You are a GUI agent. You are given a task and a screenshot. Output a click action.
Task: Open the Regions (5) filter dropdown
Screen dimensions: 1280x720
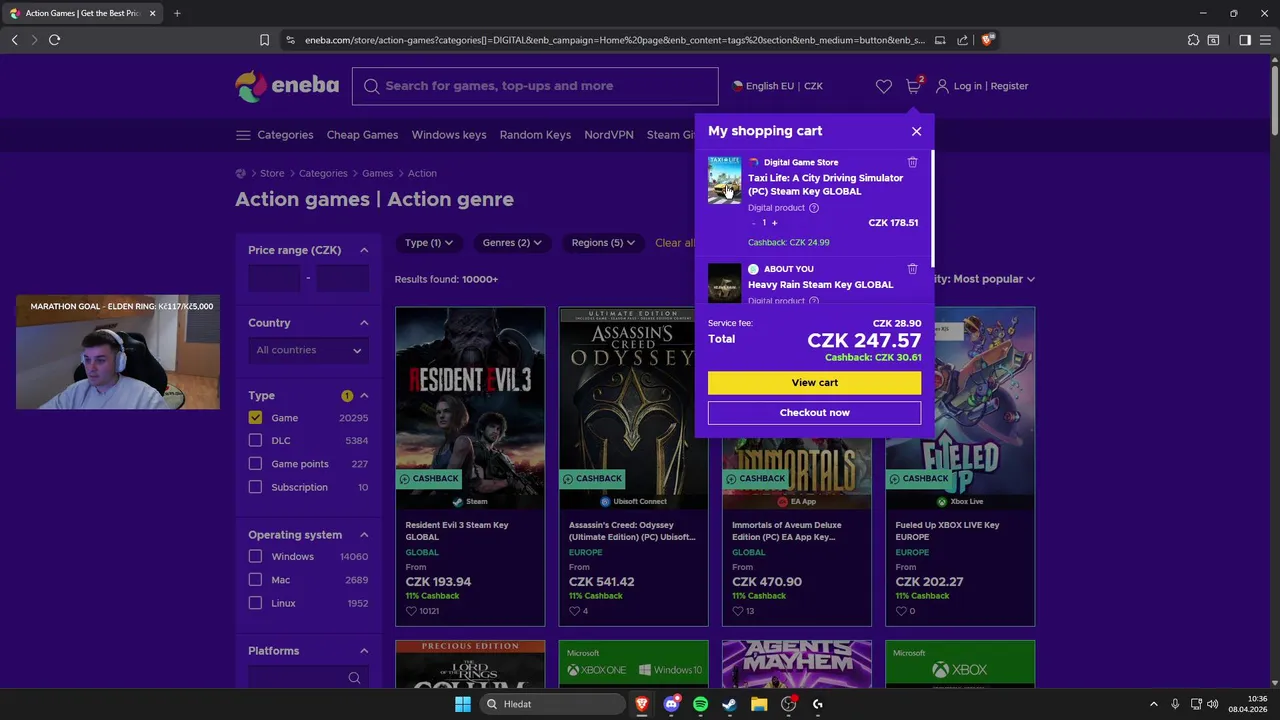[604, 243]
